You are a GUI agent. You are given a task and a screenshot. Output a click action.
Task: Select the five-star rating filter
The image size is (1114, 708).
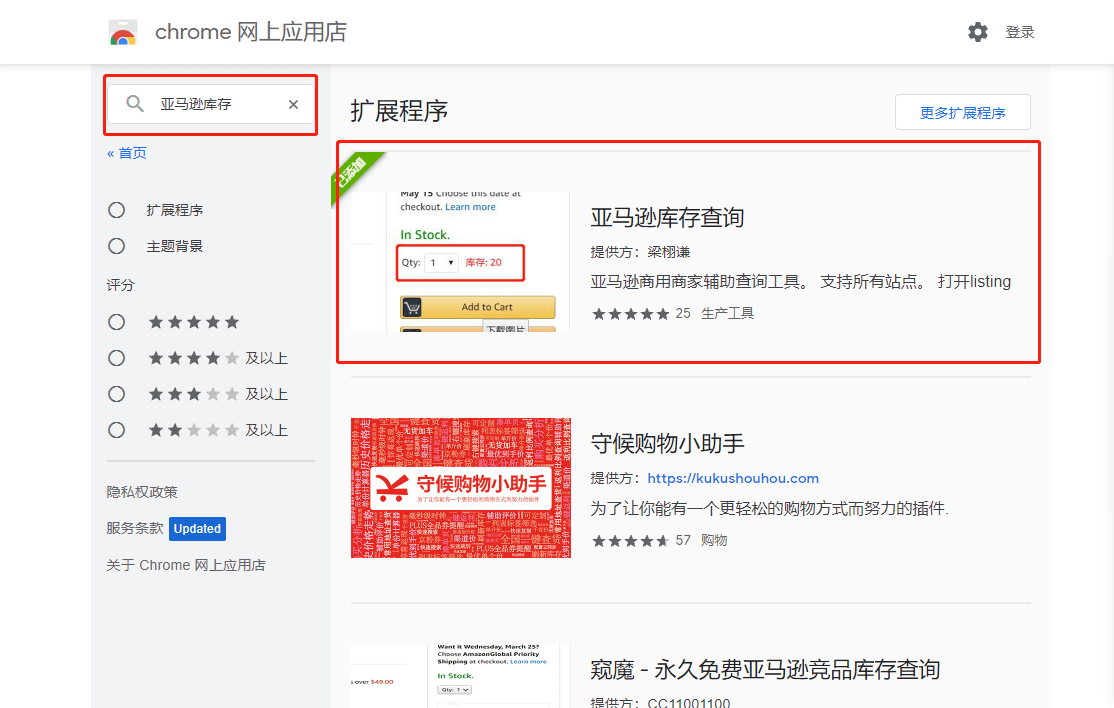coord(117,322)
